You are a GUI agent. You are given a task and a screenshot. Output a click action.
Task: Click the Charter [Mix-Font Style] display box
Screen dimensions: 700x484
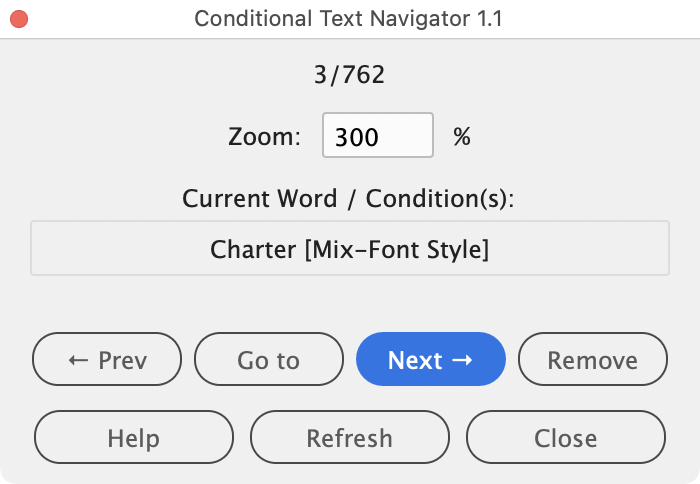click(x=349, y=248)
